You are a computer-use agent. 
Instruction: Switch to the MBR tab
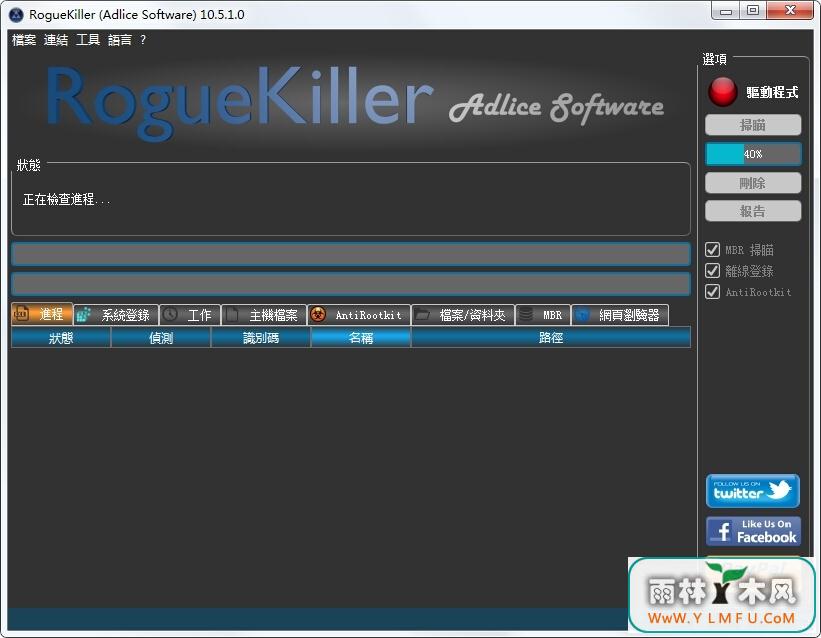(543, 315)
